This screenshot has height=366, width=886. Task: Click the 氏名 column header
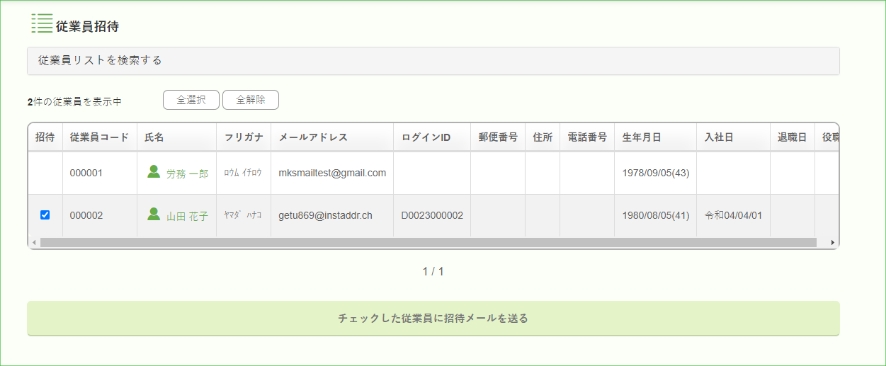tap(177, 137)
